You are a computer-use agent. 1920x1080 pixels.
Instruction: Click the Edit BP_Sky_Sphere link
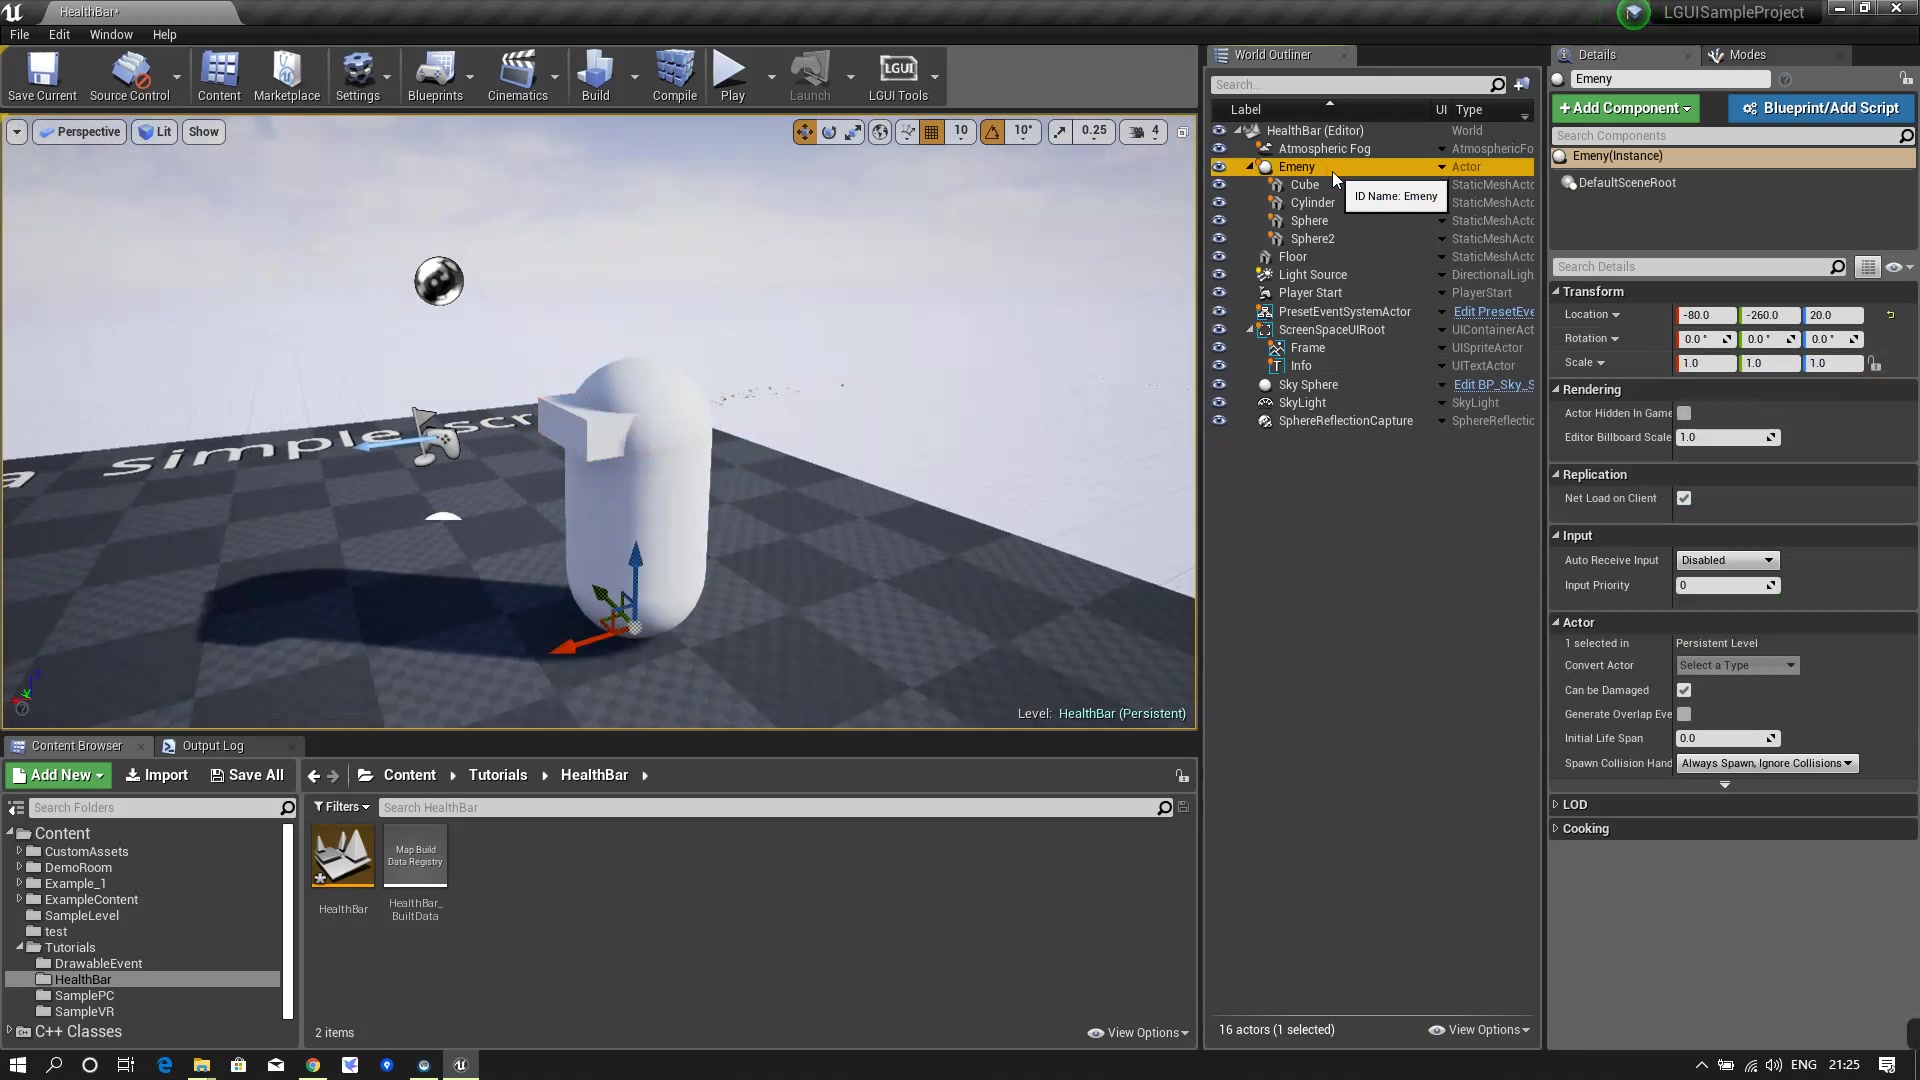(1493, 385)
